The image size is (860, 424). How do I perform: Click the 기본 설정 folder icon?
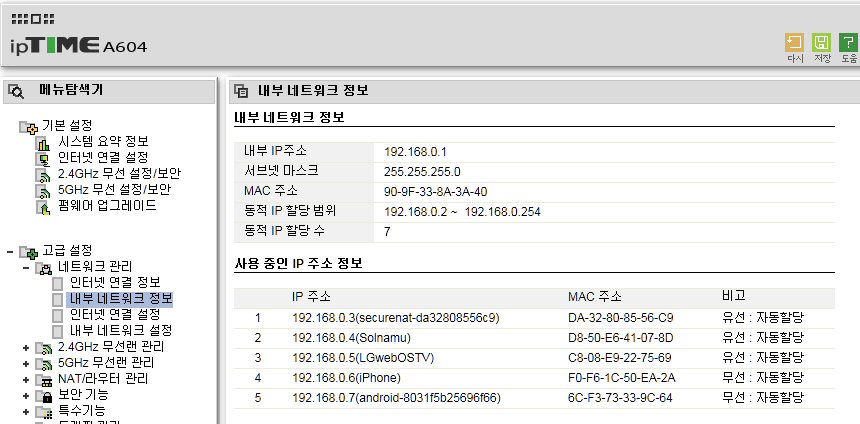28,127
